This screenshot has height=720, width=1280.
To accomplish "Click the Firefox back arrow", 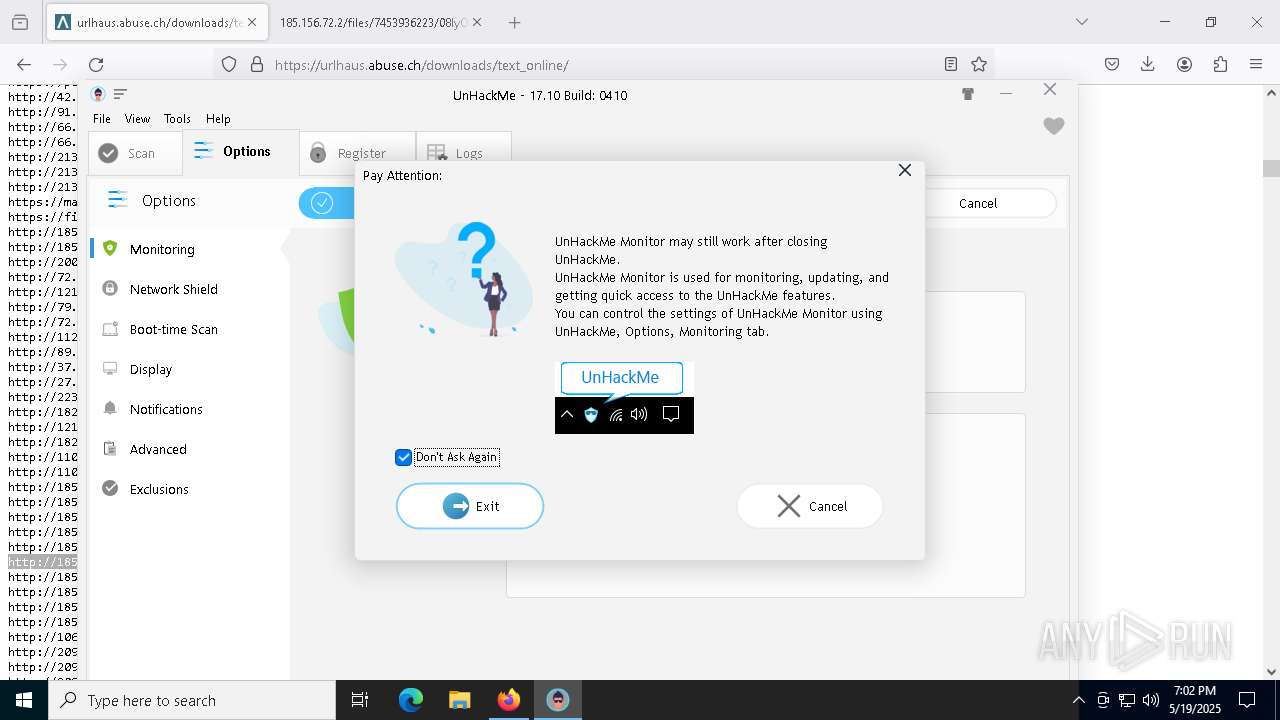I will 24,64.
